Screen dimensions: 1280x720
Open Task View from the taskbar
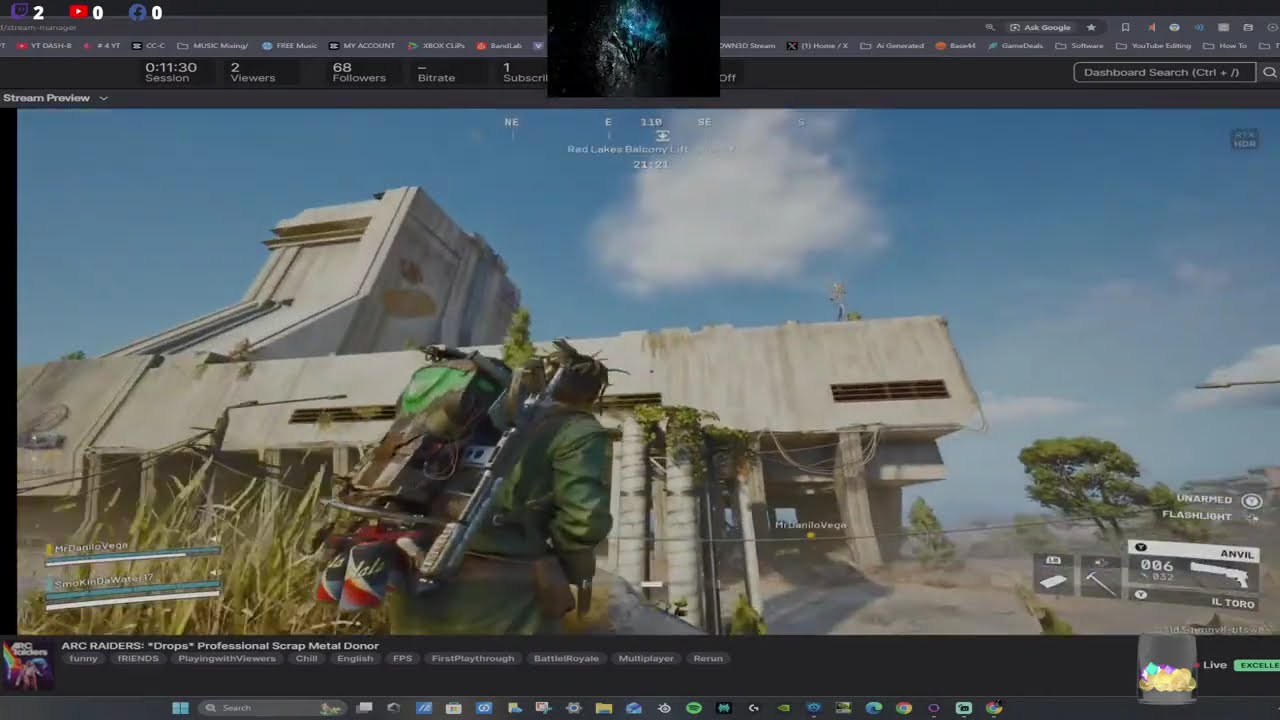click(x=365, y=708)
